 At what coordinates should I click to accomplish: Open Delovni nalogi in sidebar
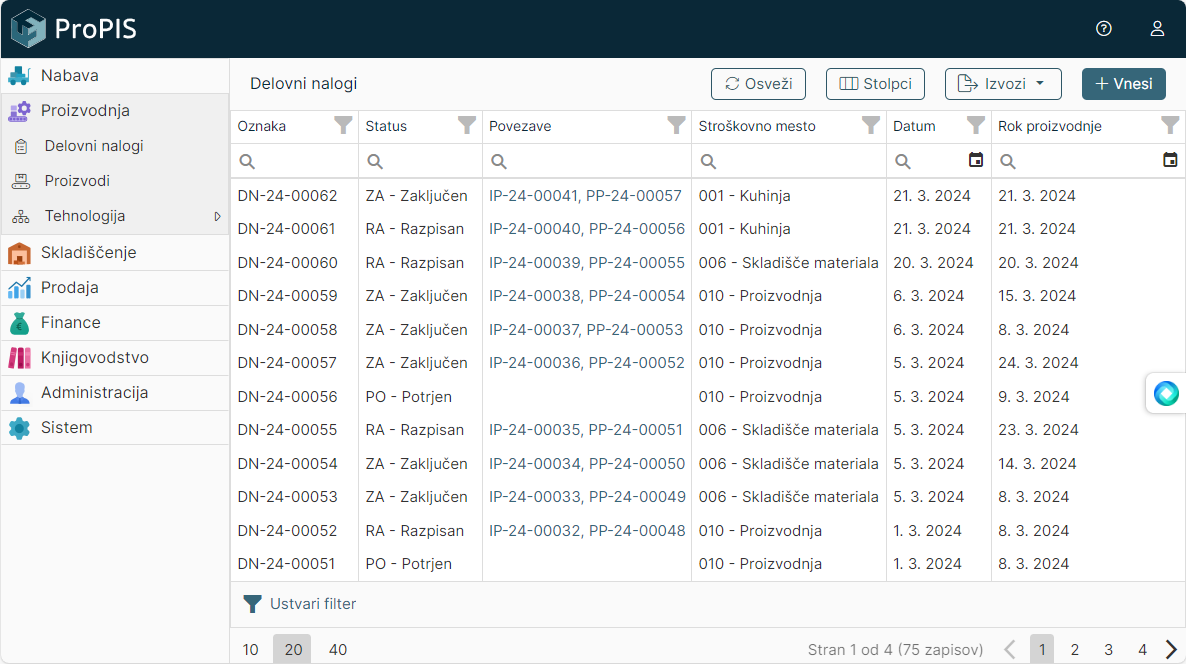(115, 146)
